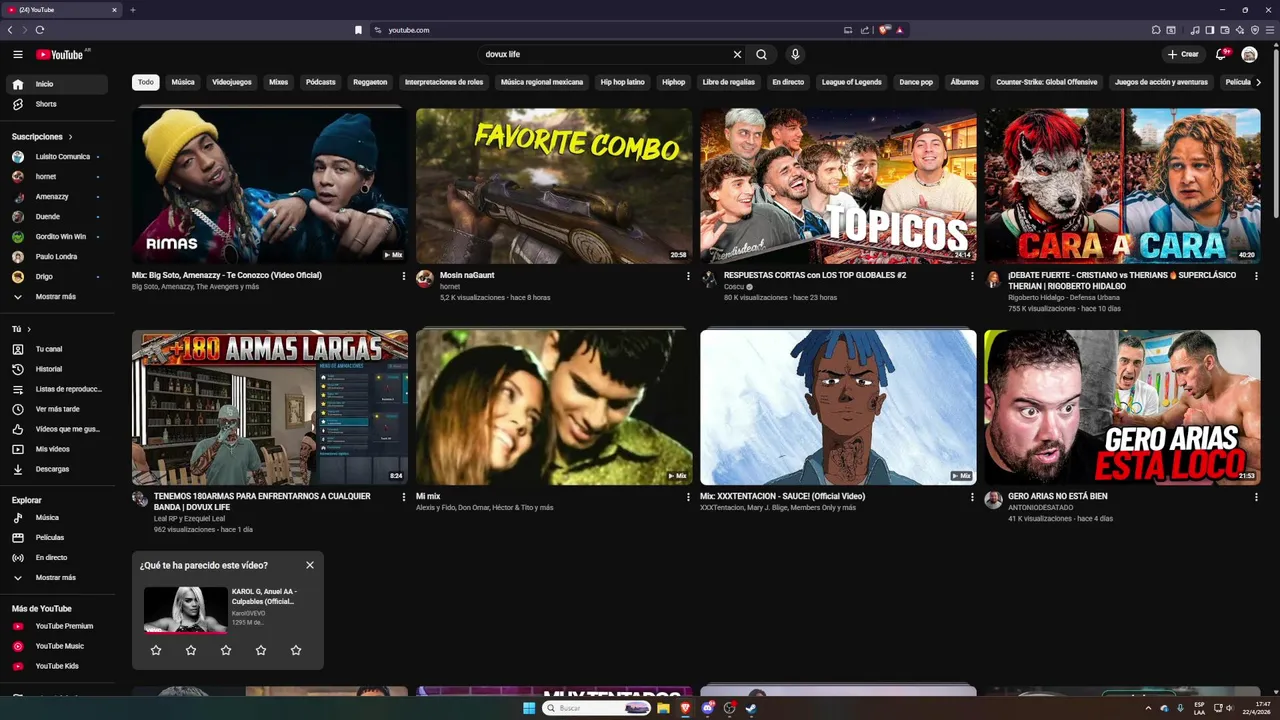Open more options for Mosin naGaunt video
The width and height of the screenshot is (1280, 720).
click(688, 276)
